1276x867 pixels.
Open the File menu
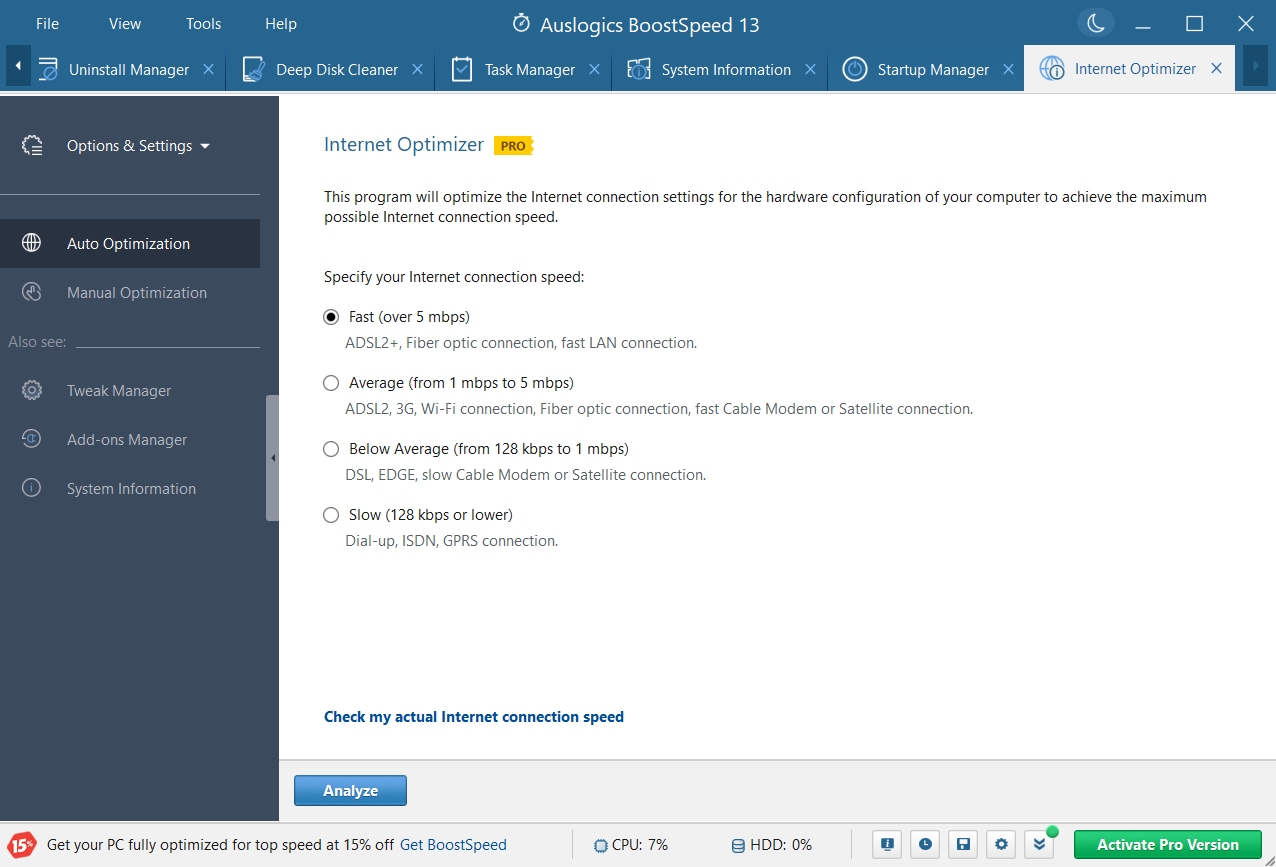pyautogui.click(x=47, y=23)
